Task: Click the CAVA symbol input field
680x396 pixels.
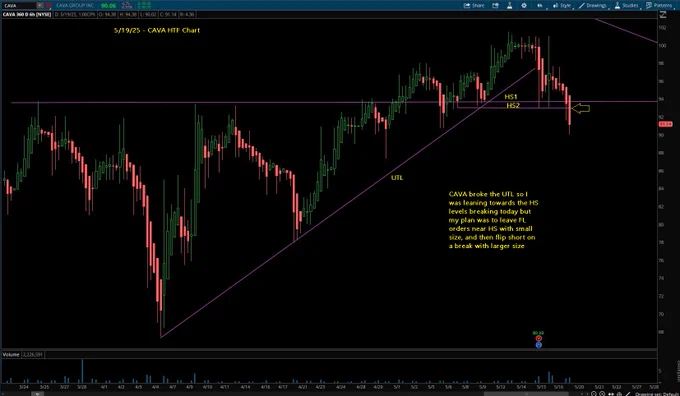Action: [x=18, y=6]
